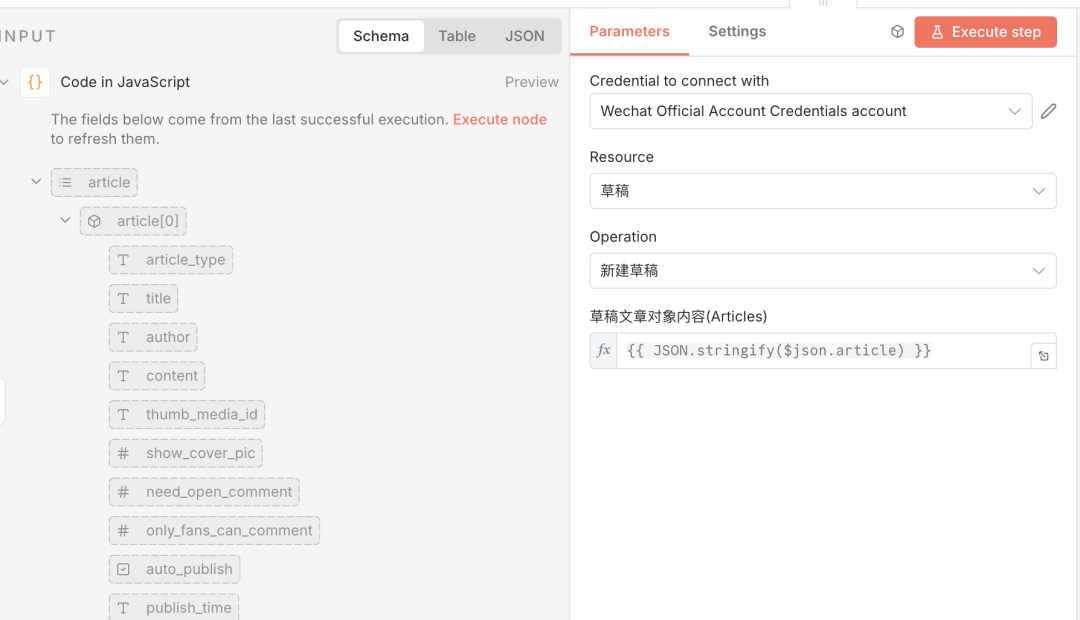
Task: Click the Execute node link to refresh fields
Action: point(499,119)
